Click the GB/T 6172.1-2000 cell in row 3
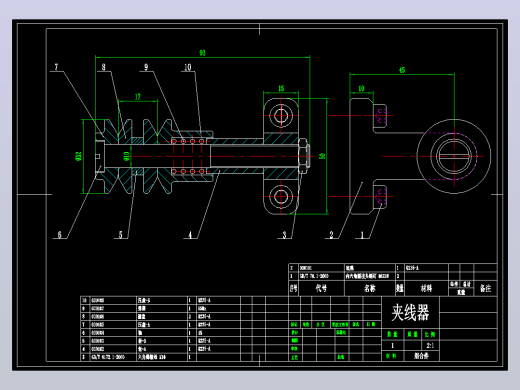Viewport: 520px width, 390px height. point(108,357)
